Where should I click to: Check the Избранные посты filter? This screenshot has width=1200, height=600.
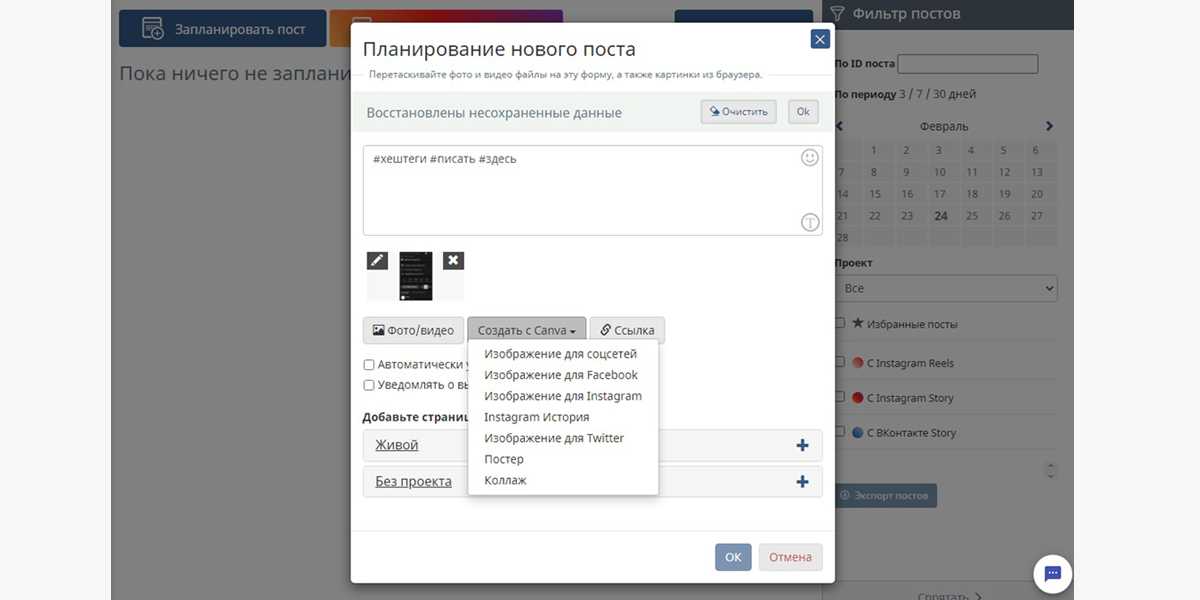tap(841, 324)
